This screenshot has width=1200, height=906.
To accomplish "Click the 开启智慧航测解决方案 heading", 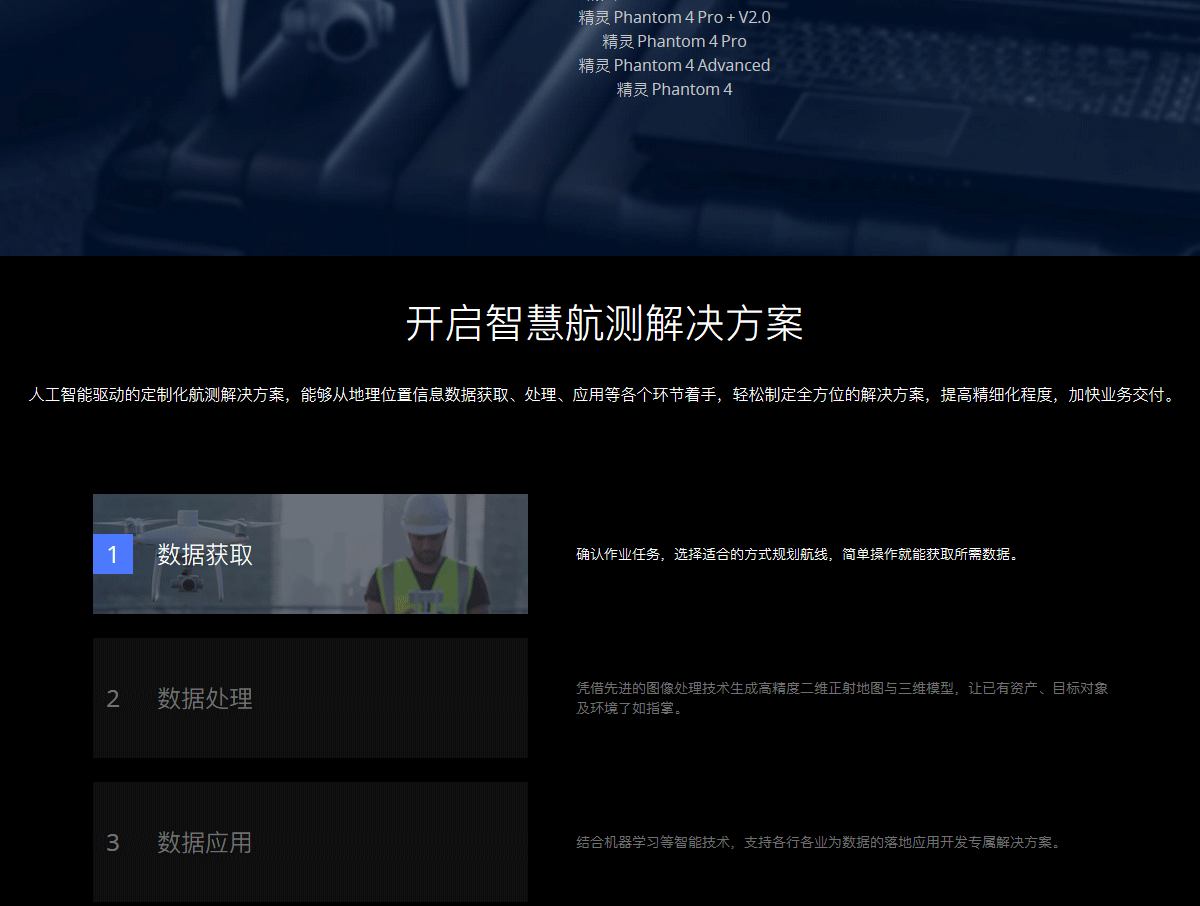I will coord(604,324).
